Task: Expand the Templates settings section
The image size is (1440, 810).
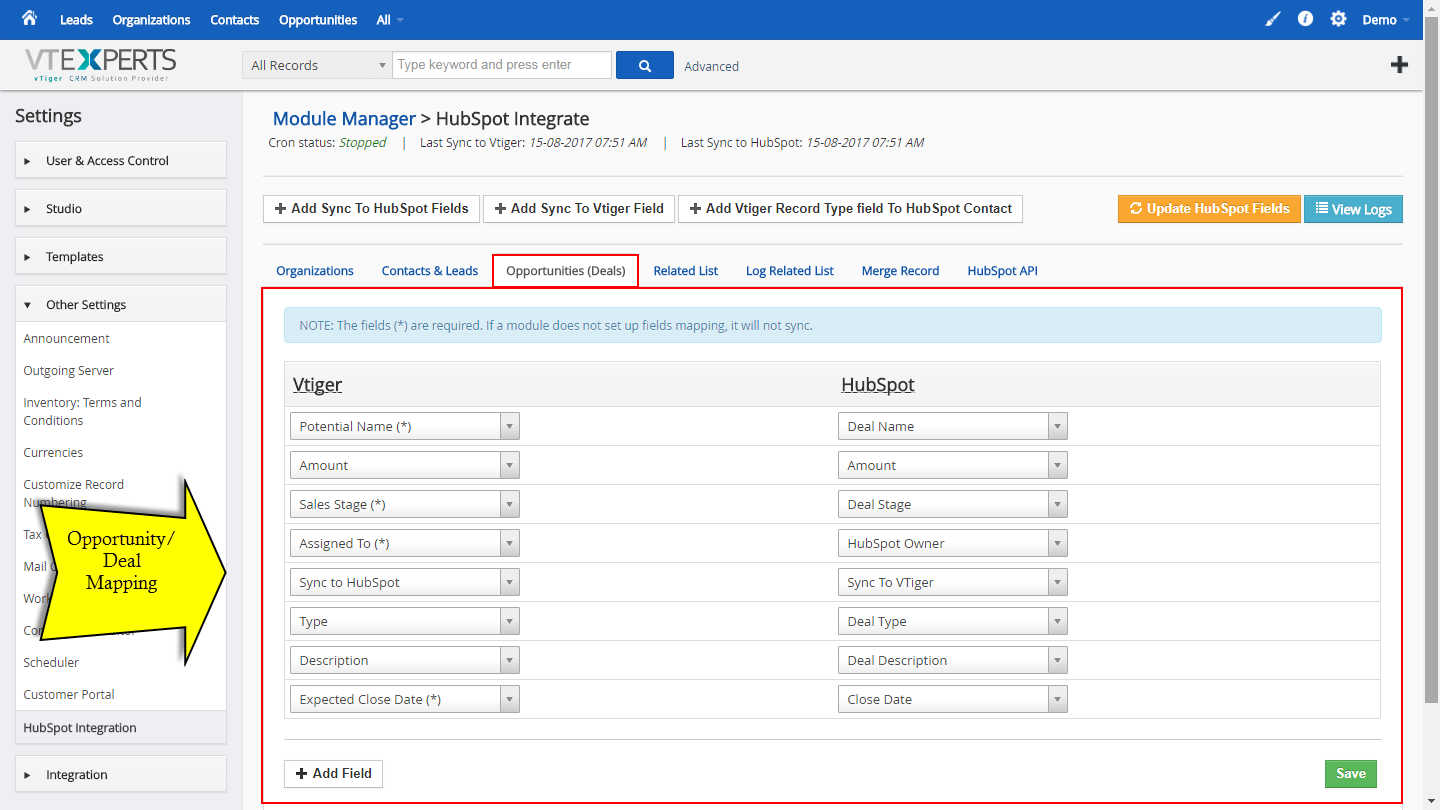Action: (121, 256)
